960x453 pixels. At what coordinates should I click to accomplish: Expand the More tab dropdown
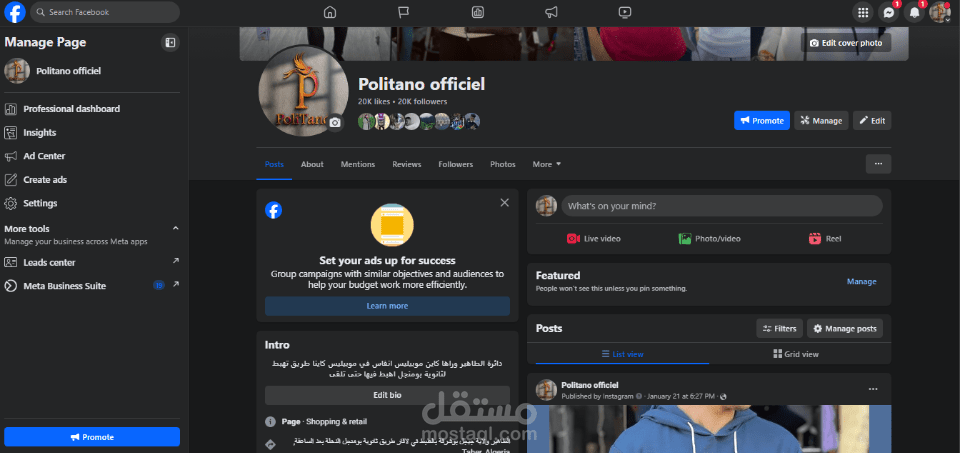(x=547, y=164)
